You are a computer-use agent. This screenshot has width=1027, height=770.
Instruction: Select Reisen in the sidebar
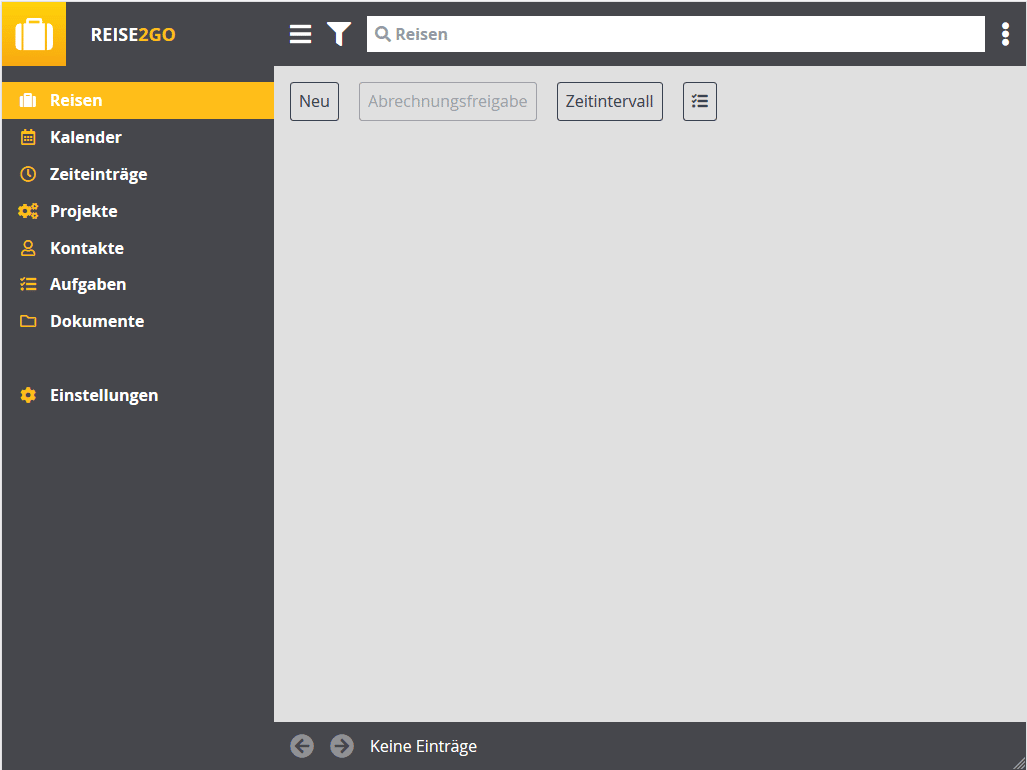tap(76, 100)
